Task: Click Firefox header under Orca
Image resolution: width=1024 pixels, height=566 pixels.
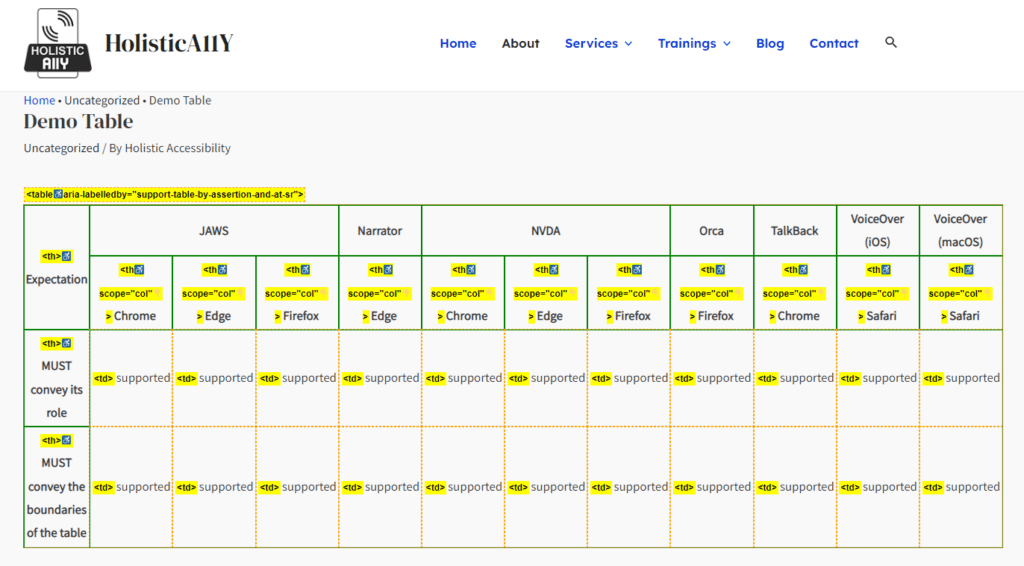Action: pos(712,292)
